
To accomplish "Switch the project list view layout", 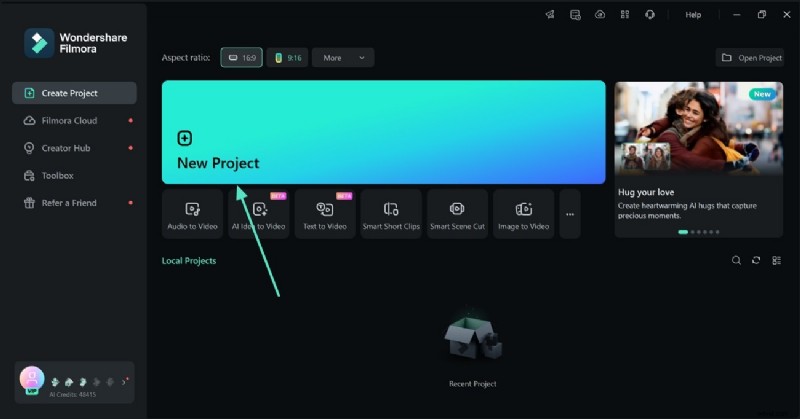I will (x=776, y=261).
